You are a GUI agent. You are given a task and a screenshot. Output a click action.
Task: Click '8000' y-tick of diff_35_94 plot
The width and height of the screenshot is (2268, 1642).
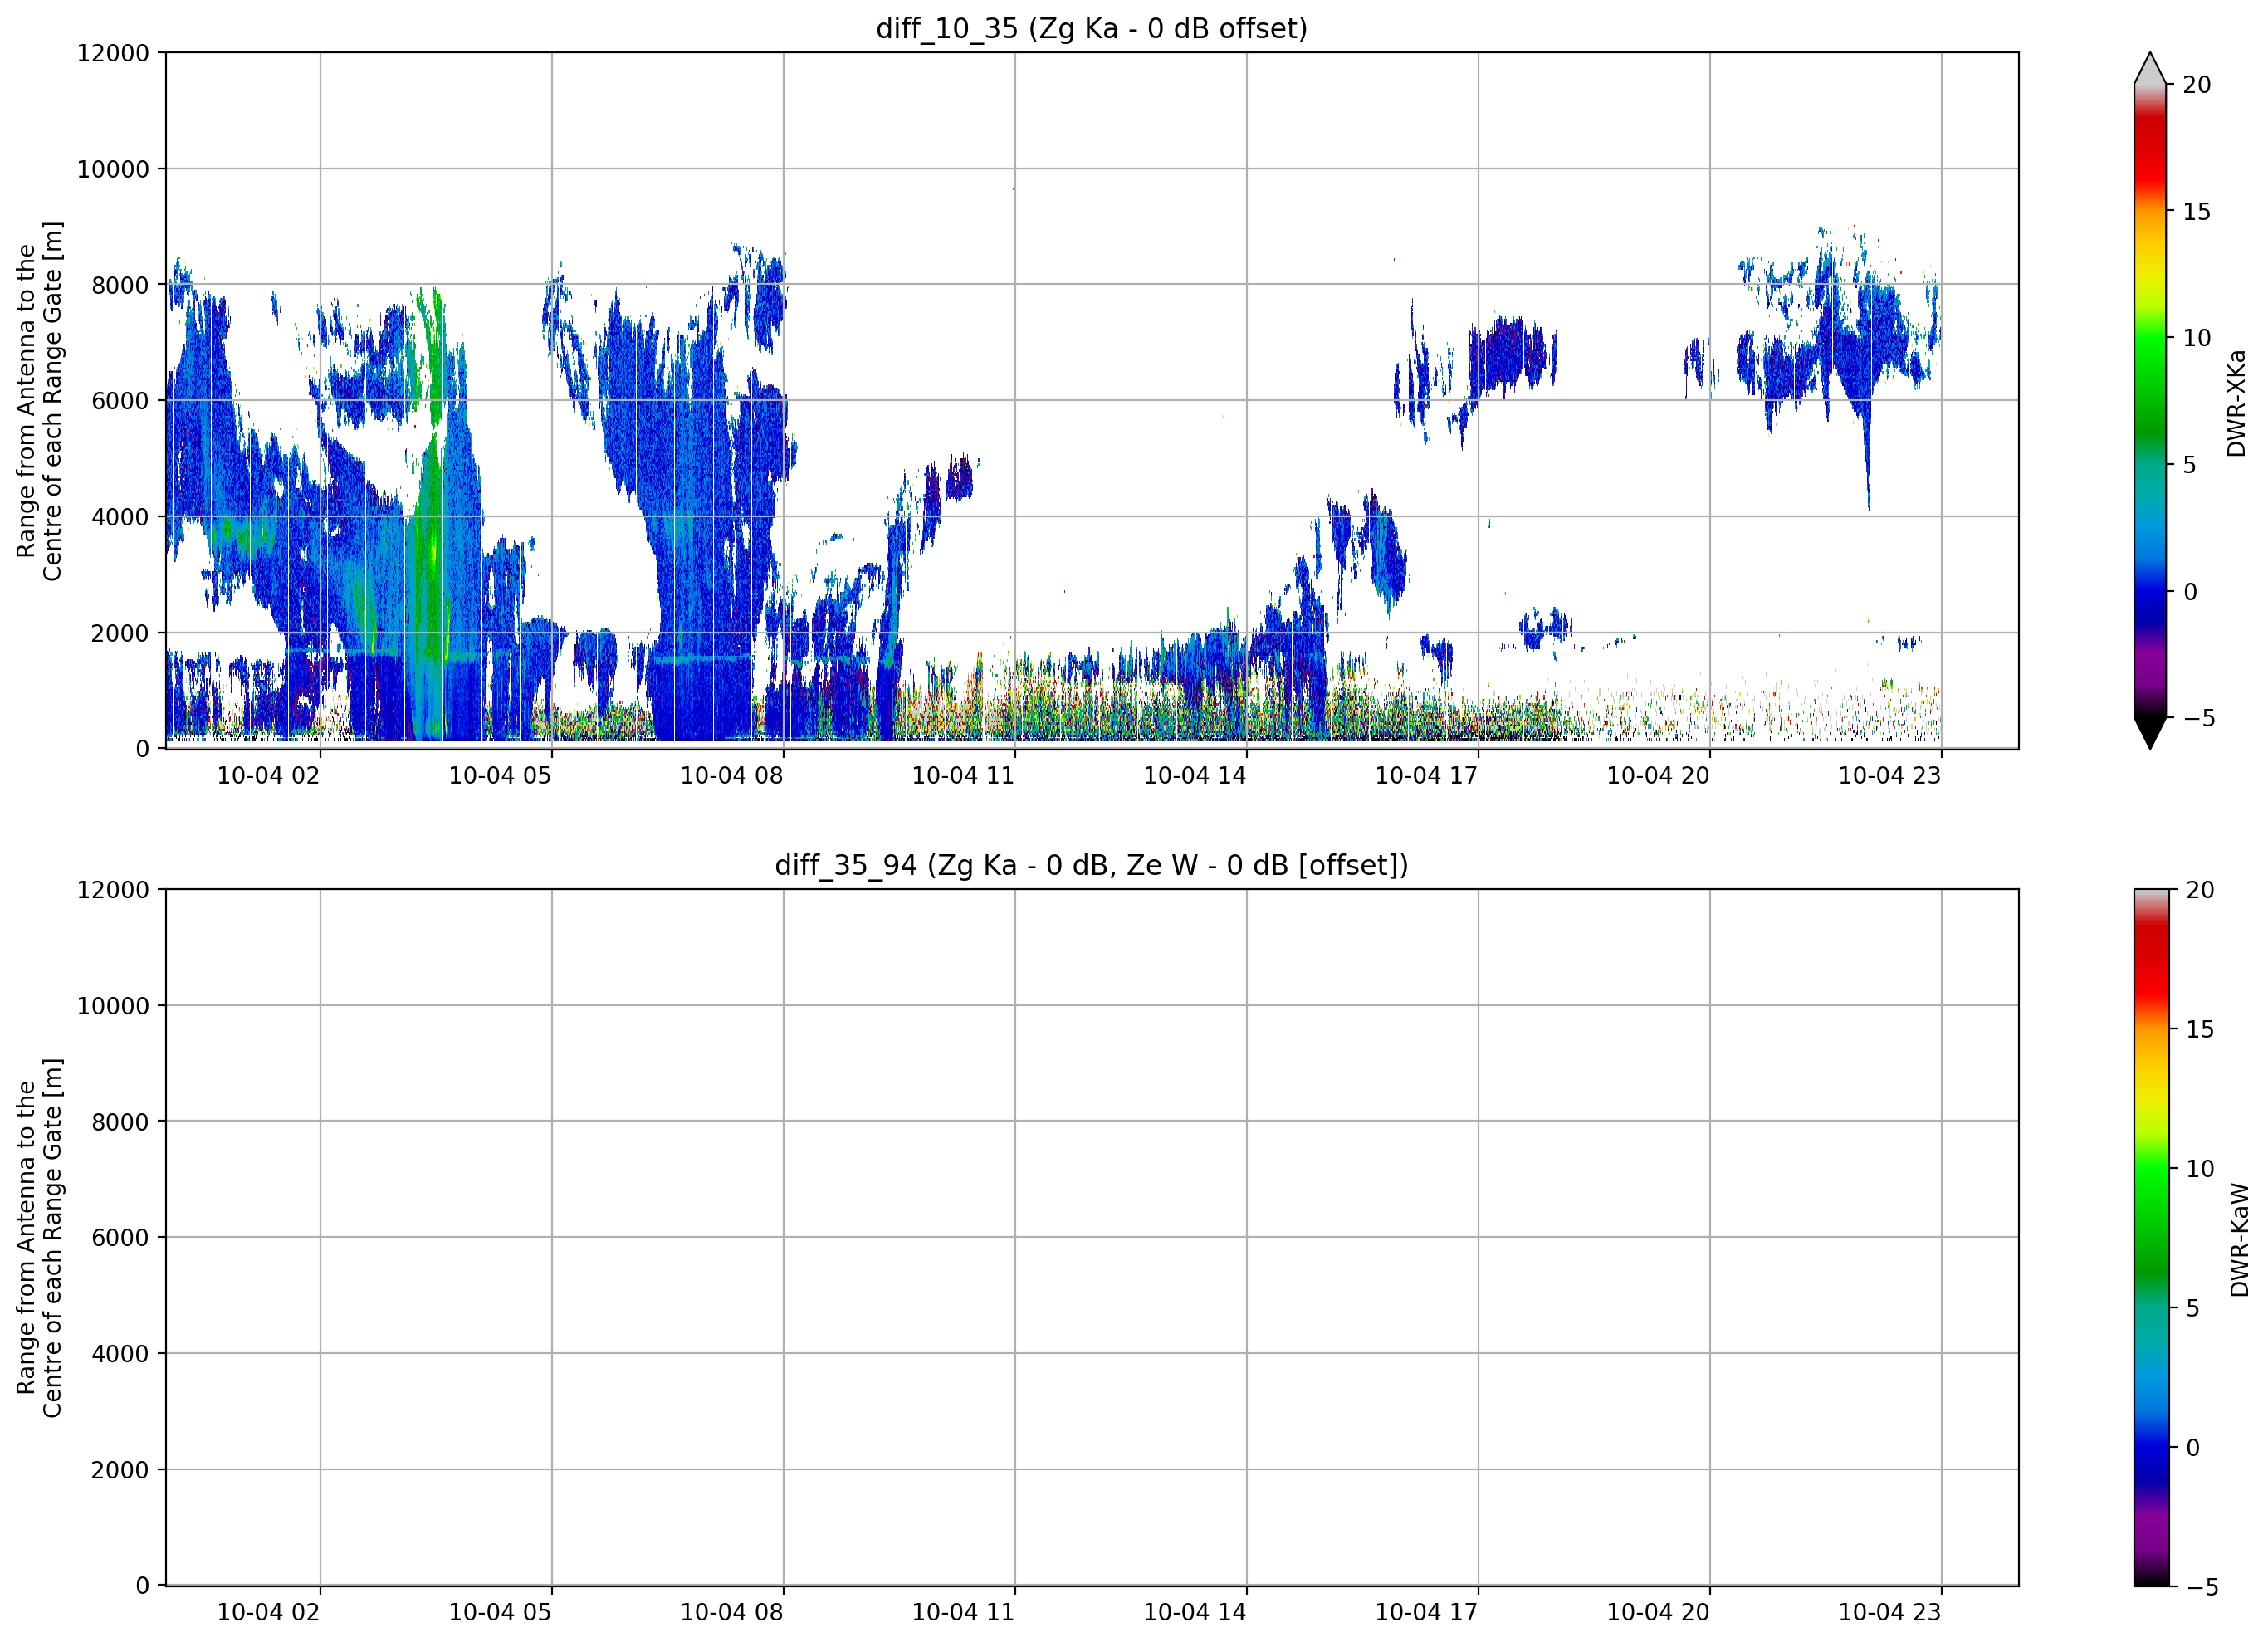(x=120, y=1122)
